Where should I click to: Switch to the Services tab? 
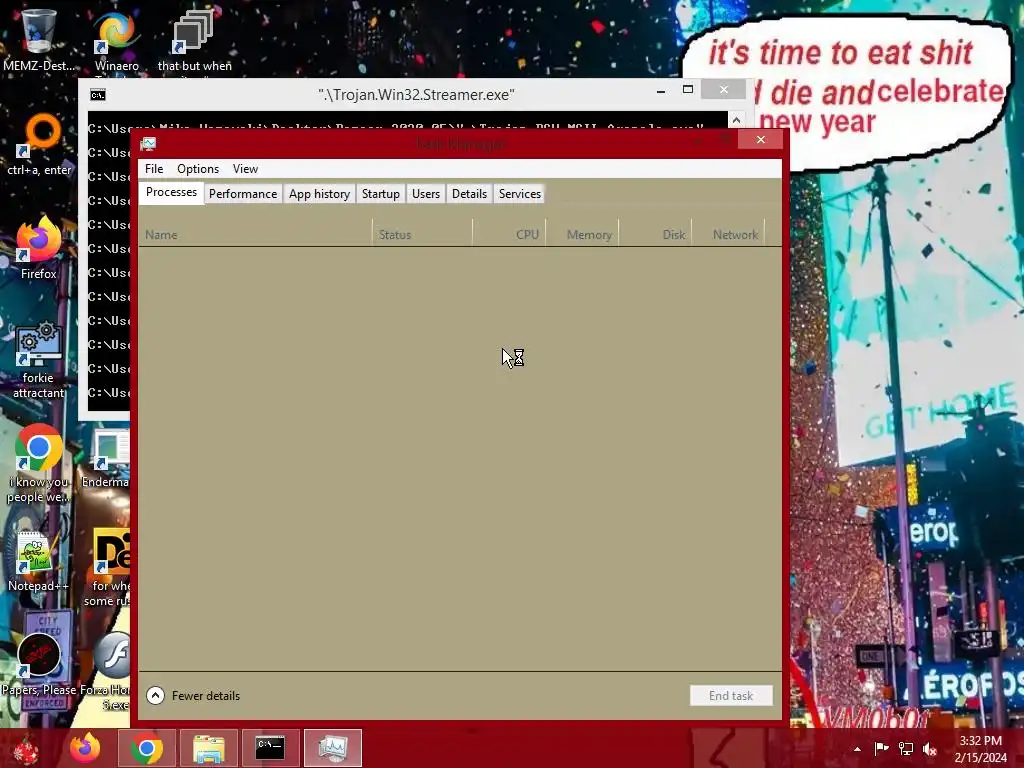point(520,194)
